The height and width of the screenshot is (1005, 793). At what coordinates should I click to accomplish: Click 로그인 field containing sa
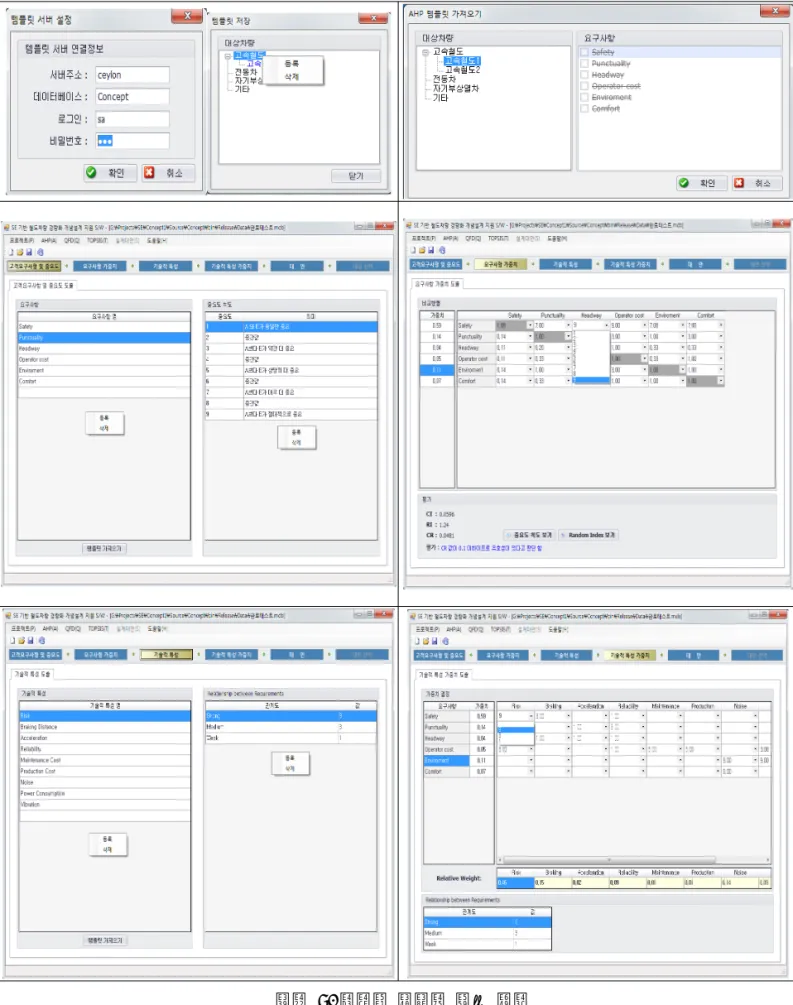(133, 119)
